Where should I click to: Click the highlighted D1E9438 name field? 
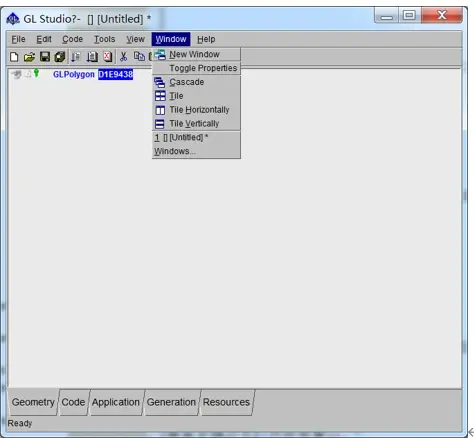116,74
